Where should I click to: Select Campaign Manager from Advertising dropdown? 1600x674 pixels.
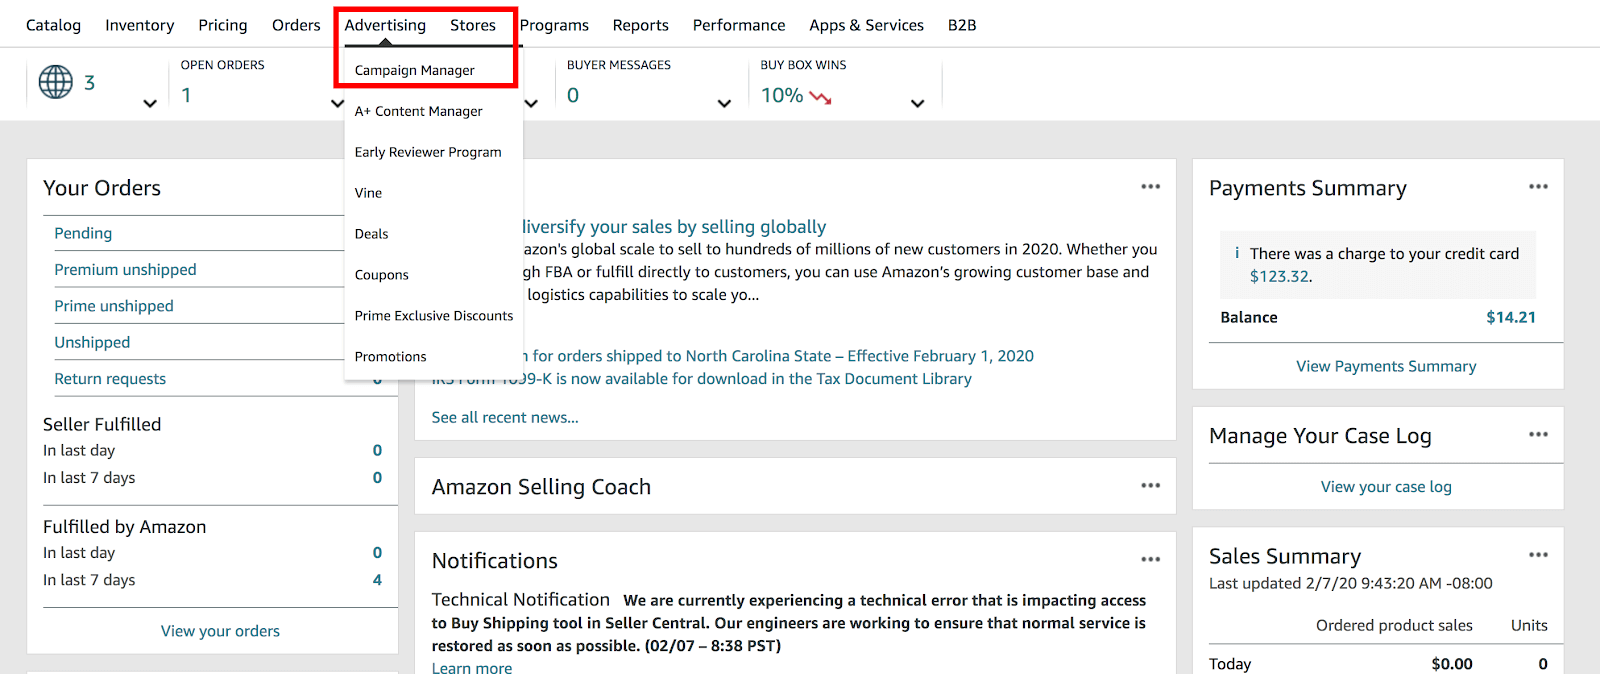[x=415, y=70]
